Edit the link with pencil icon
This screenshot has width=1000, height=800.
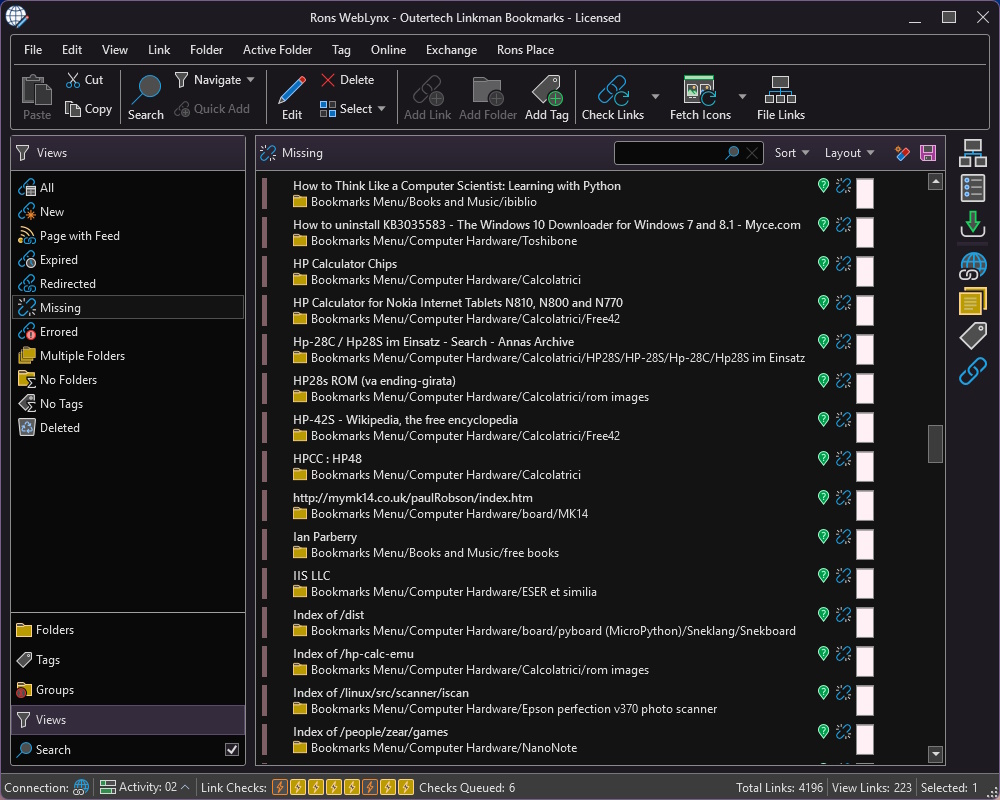click(x=291, y=97)
